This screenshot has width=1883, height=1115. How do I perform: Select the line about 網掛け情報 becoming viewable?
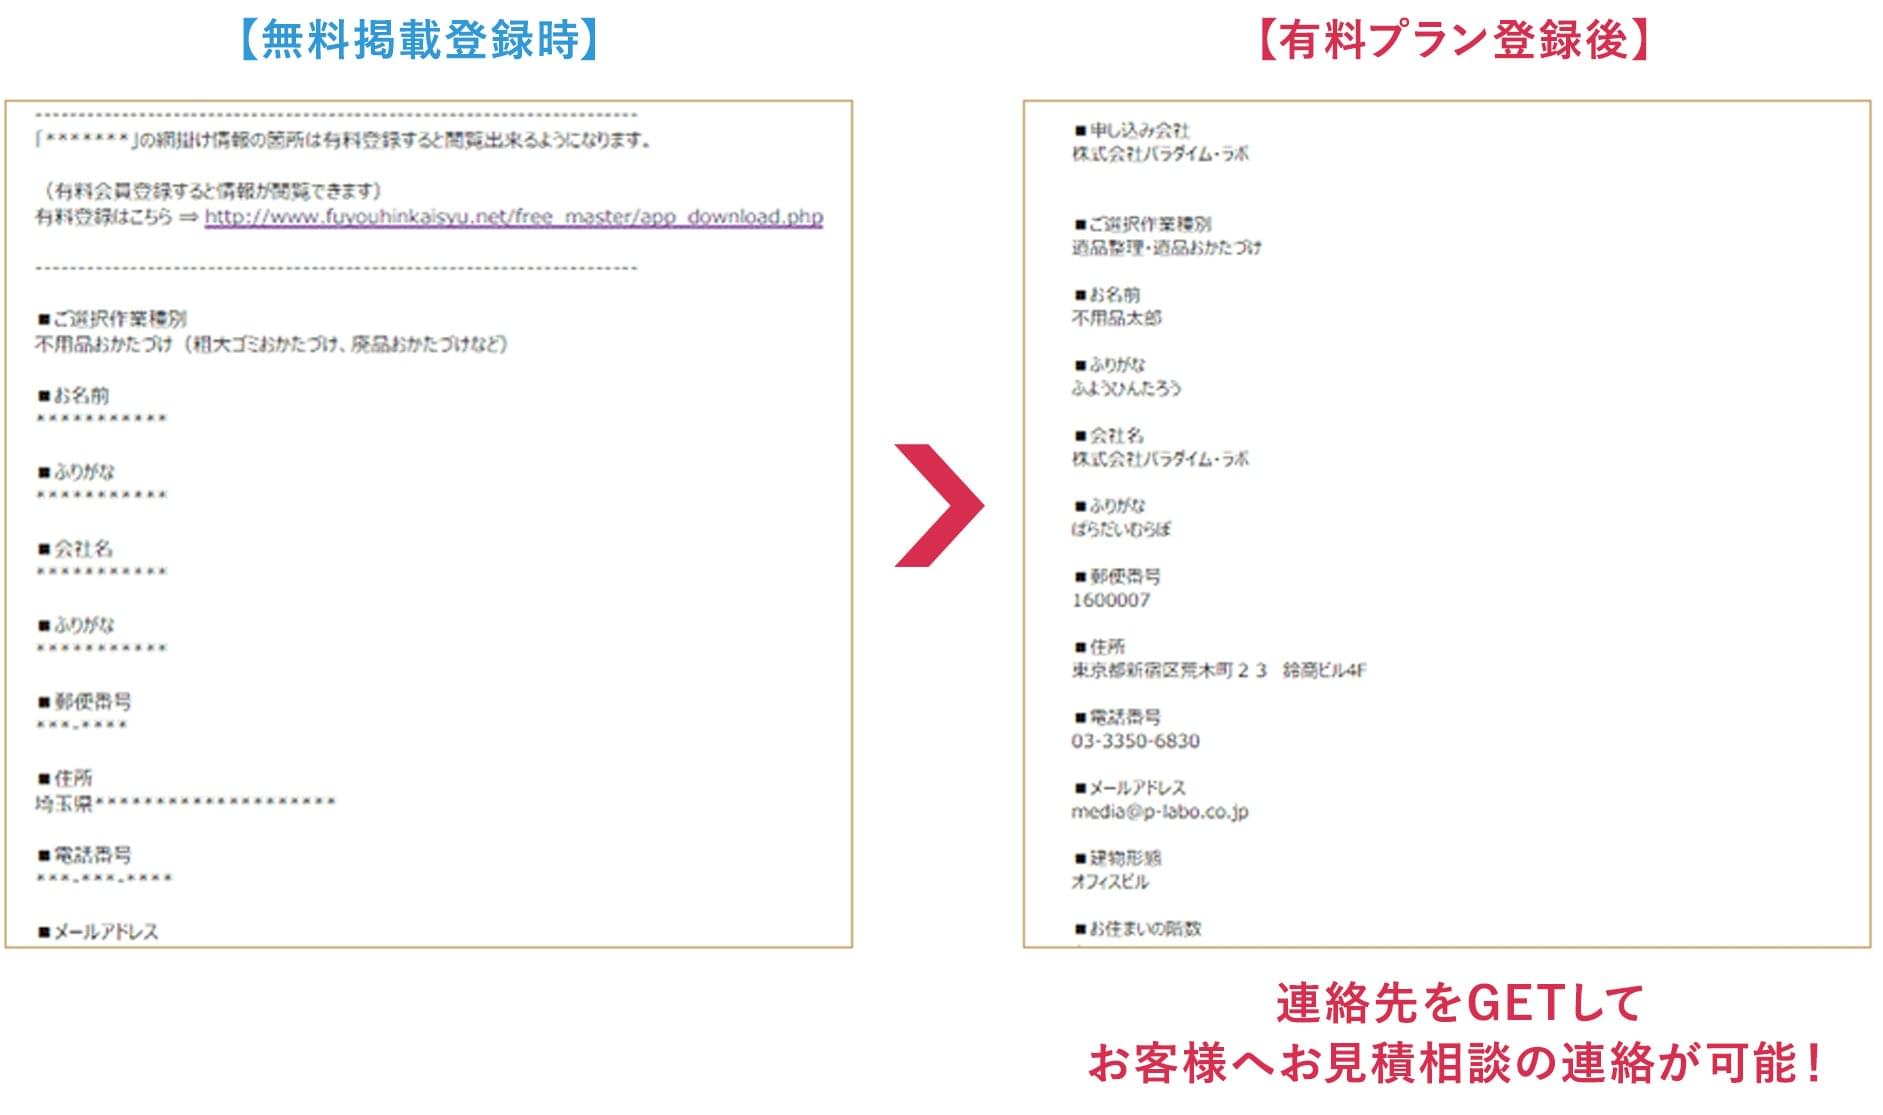pyautogui.click(x=344, y=140)
